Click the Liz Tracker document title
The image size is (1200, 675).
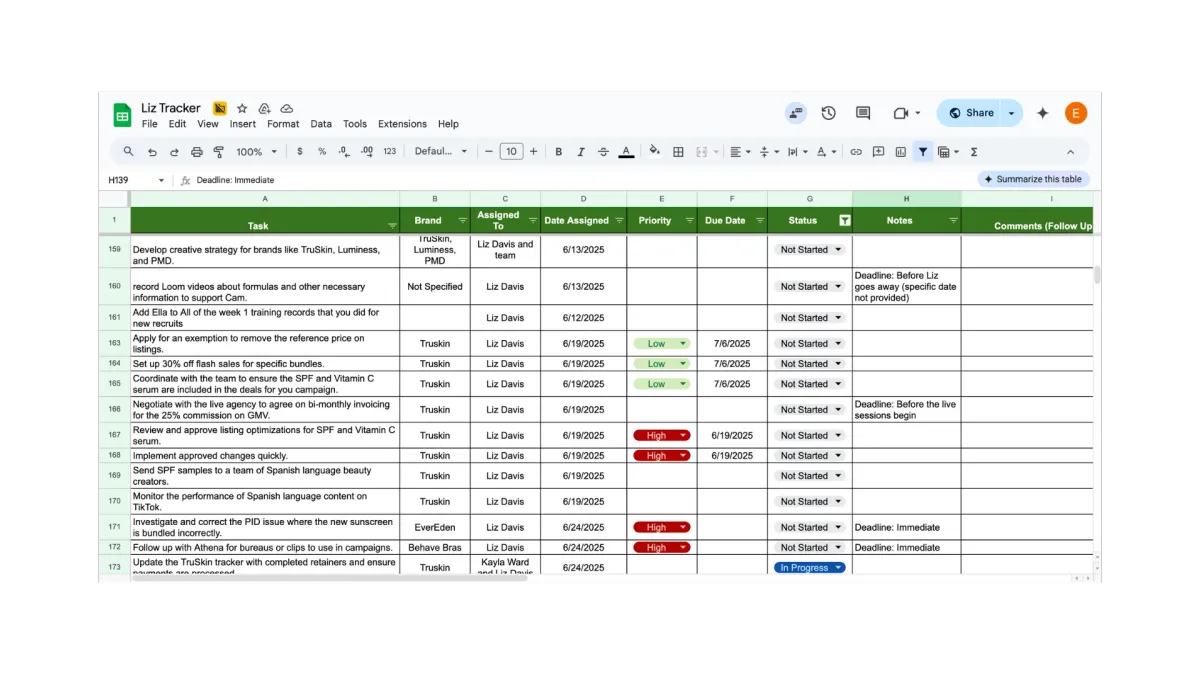coord(171,108)
